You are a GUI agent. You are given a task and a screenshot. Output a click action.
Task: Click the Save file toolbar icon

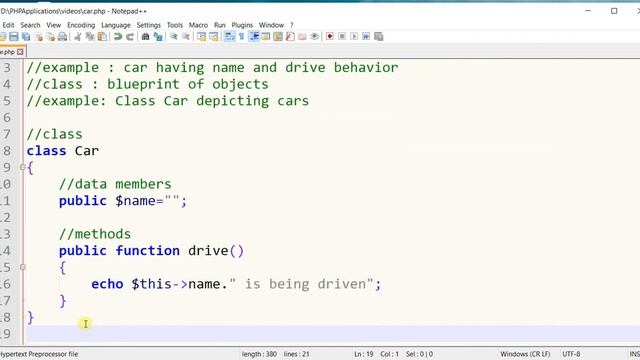(14, 37)
